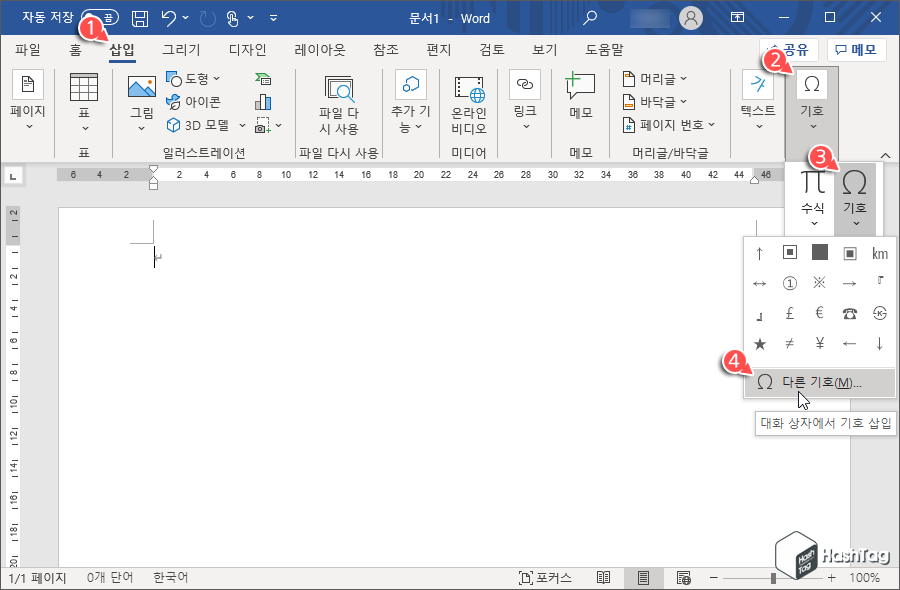Insert the left-right arrow ↔ symbol

click(x=759, y=284)
